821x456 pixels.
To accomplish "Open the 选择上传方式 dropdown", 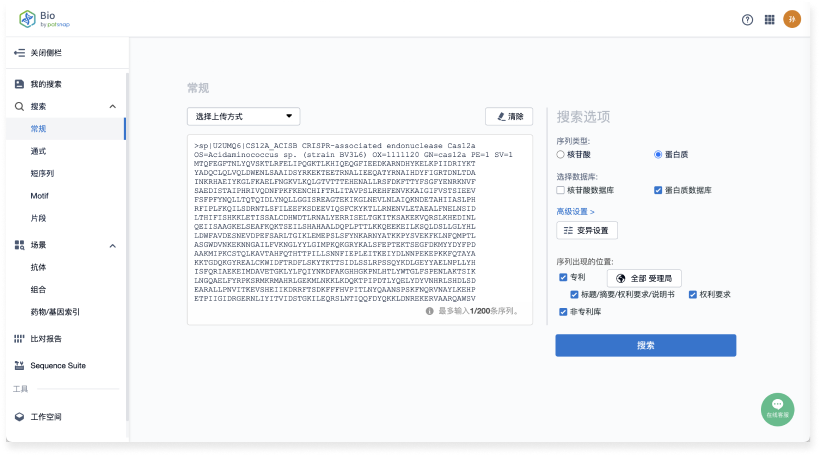I will pyautogui.click(x=243, y=117).
